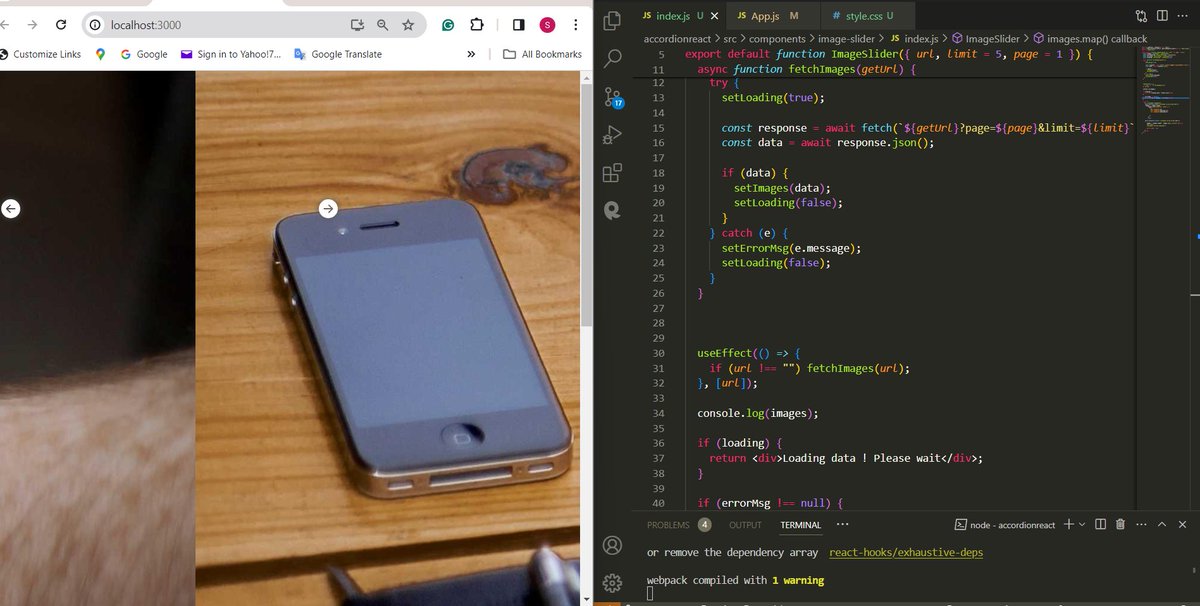Open the PROBLEMS panel tab

click(667, 524)
